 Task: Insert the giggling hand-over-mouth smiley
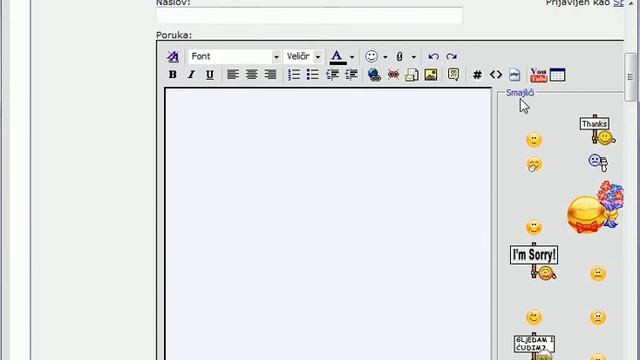tap(534, 165)
